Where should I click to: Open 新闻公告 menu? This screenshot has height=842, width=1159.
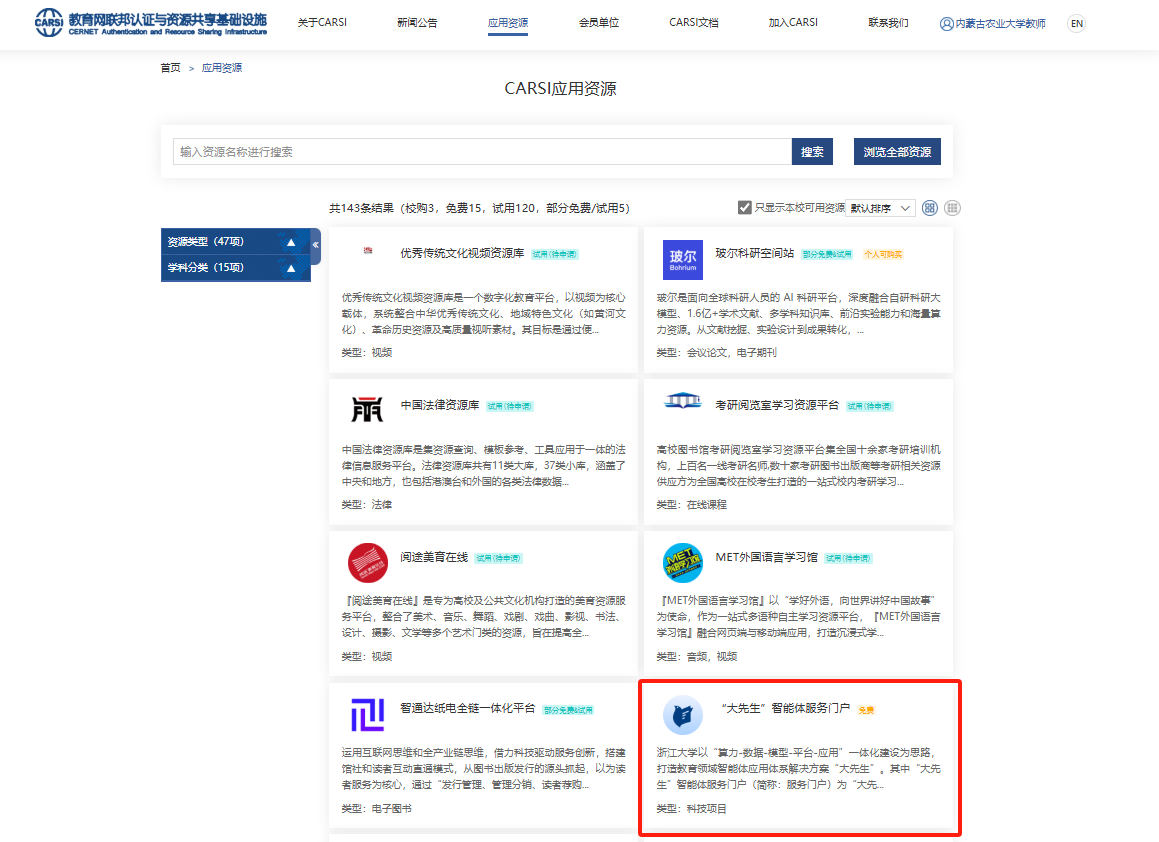click(x=417, y=23)
